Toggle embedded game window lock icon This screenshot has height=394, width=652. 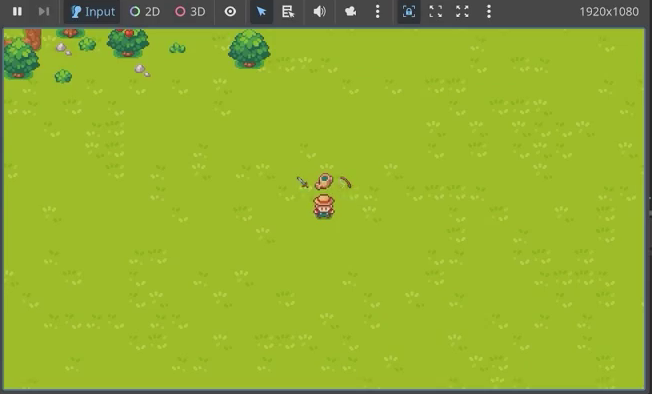tap(409, 12)
